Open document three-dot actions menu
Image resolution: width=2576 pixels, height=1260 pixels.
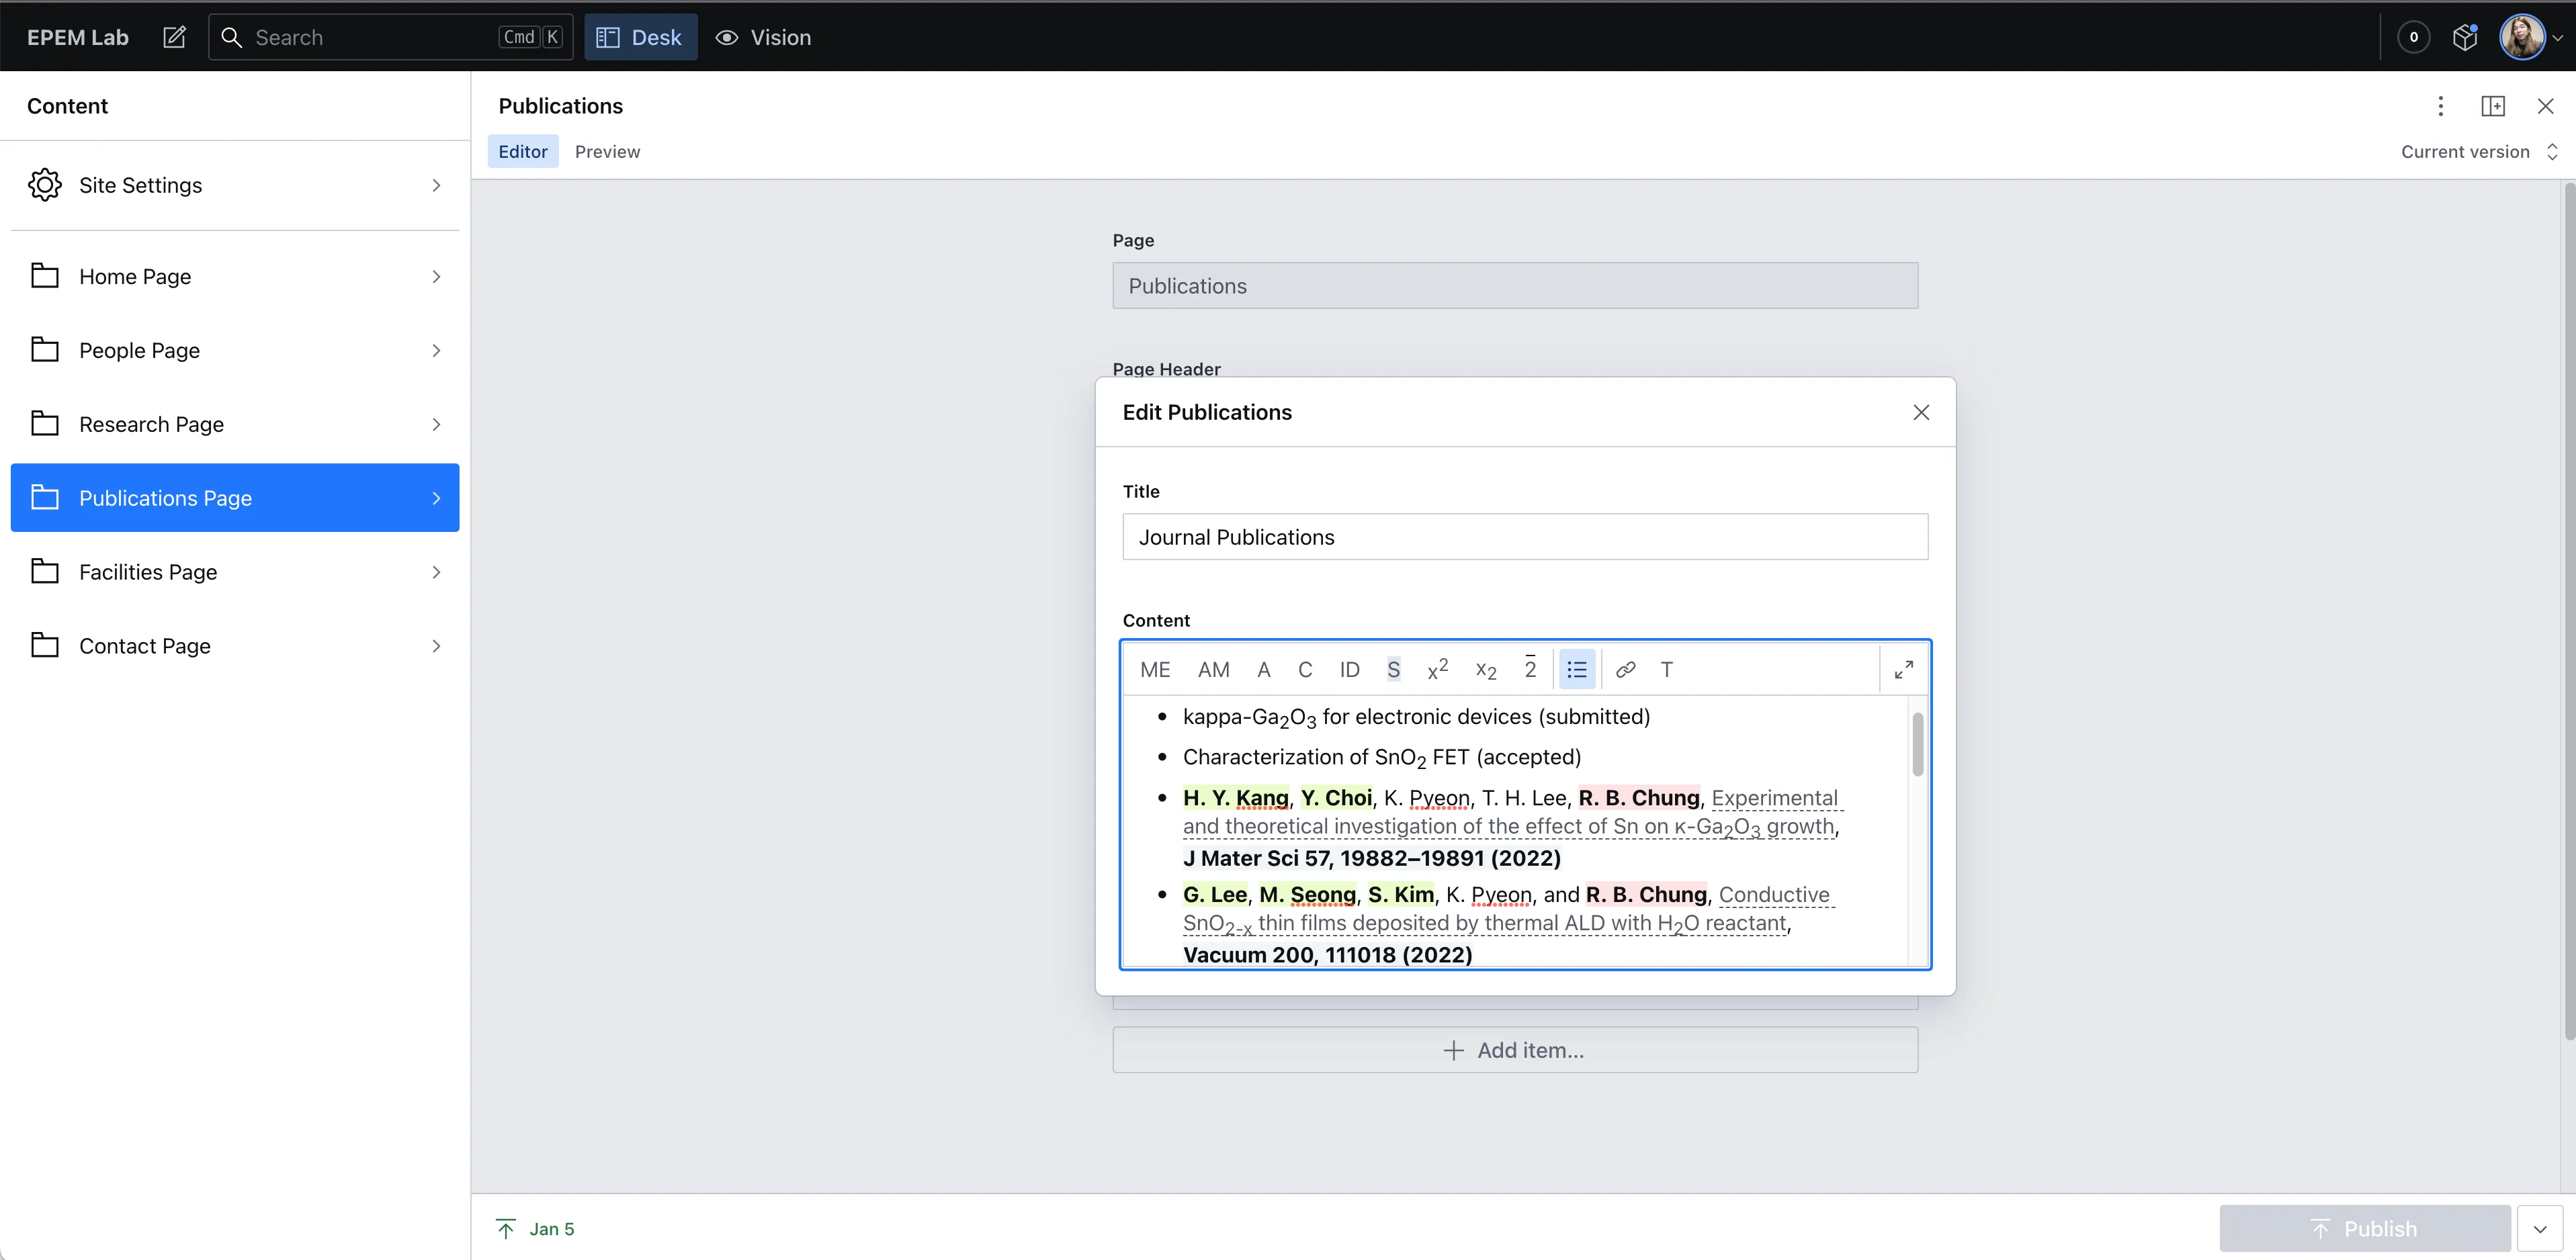pos(2440,106)
